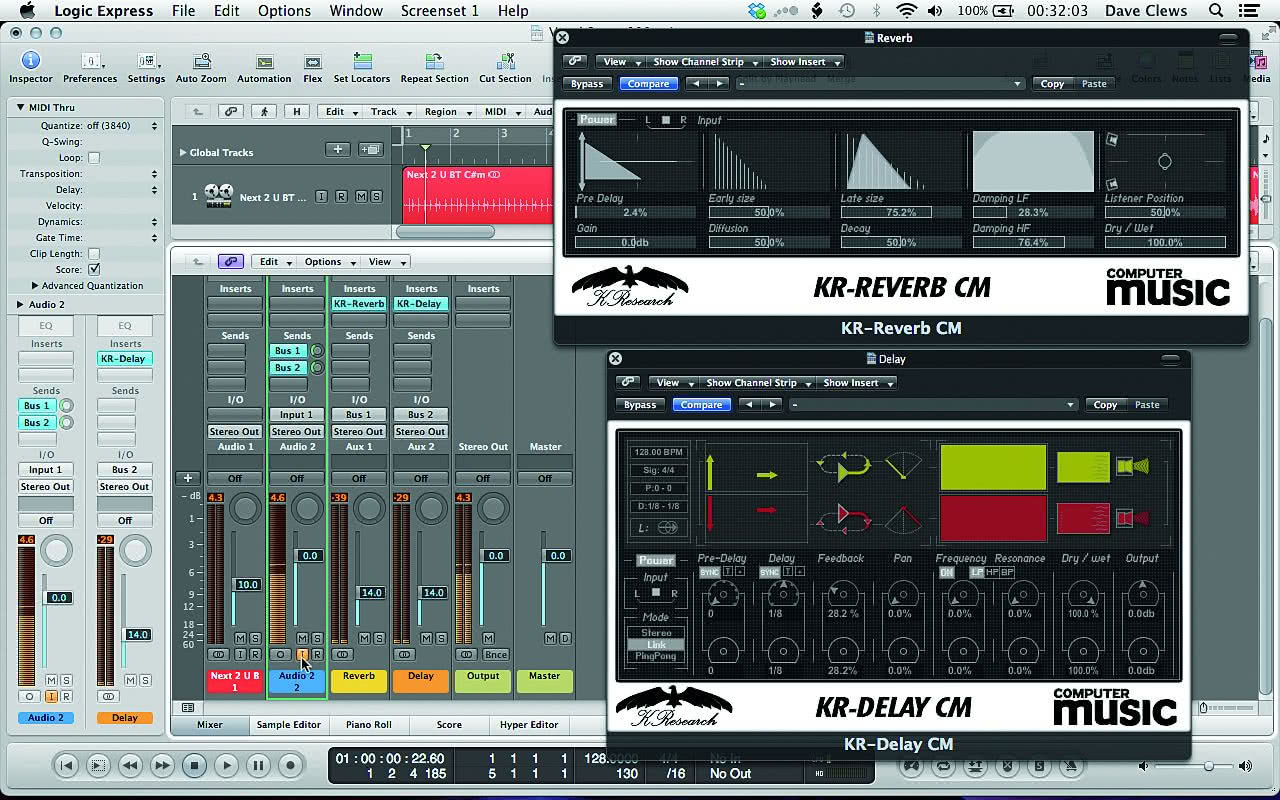Toggle the Power button in KR-Reverb
Image resolution: width=1280 pixels, height=800 pixels.
(x=597, y=120)
